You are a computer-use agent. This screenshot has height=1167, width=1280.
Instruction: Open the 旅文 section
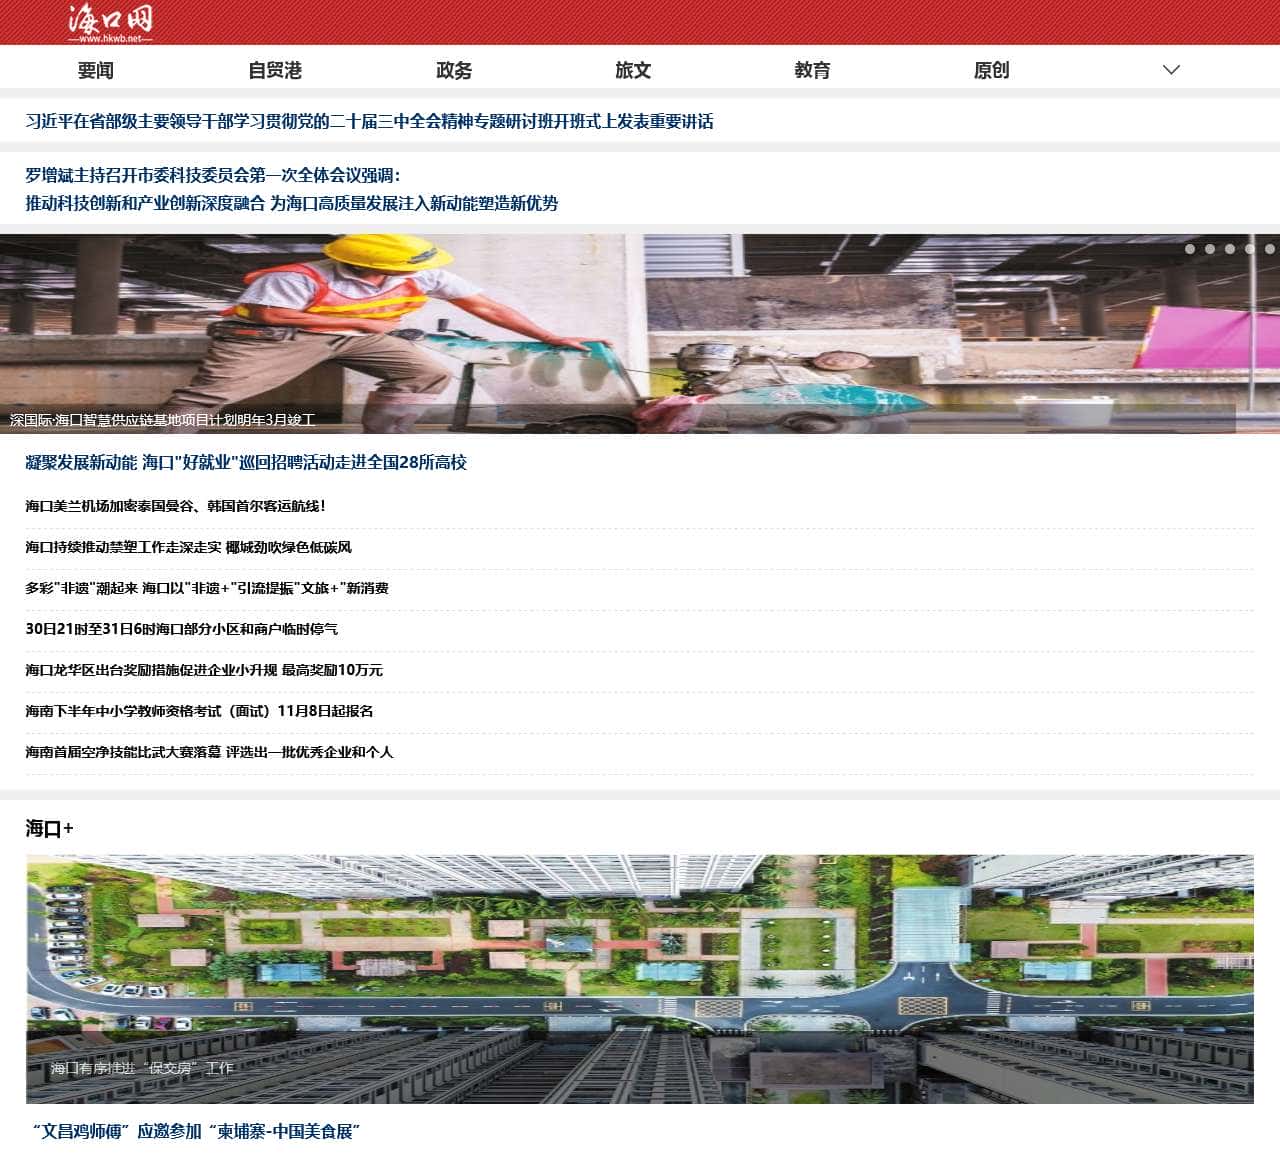633,70
